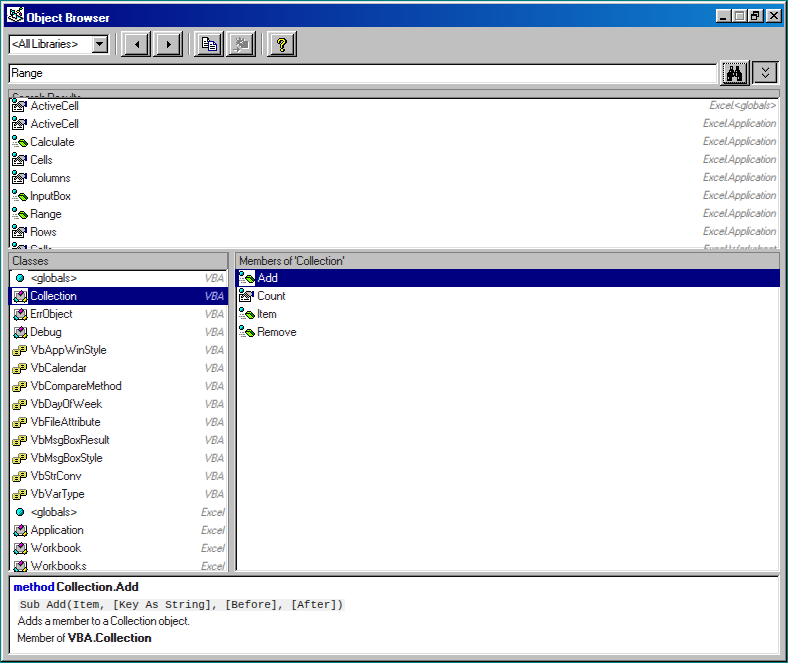Collapse search results with double-chevron button
Screen dimensions: 788x663
(x=765, y=73)
